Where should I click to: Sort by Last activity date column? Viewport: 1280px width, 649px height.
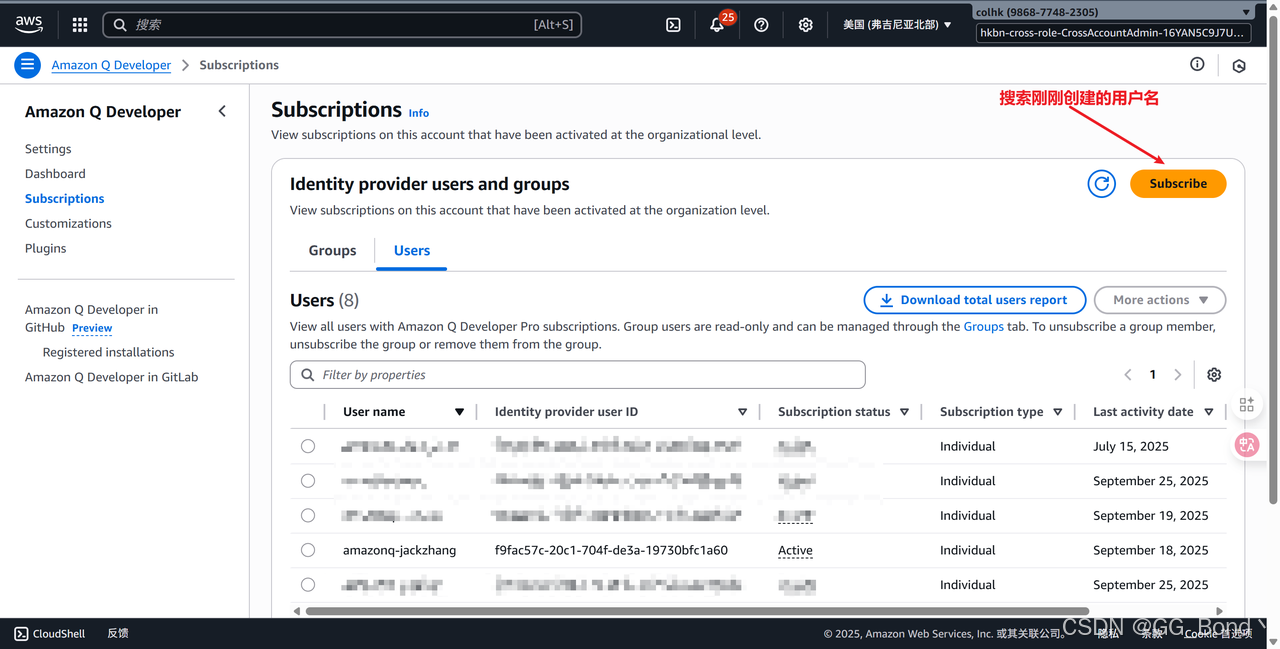[x=1208, y=412]
